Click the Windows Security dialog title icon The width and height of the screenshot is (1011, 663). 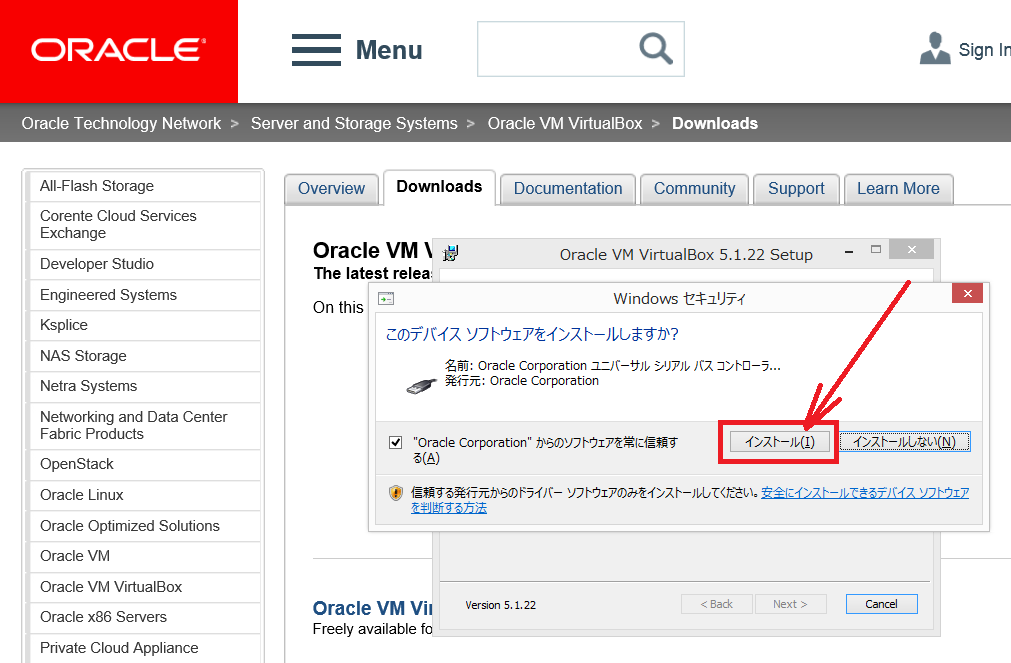386,299
